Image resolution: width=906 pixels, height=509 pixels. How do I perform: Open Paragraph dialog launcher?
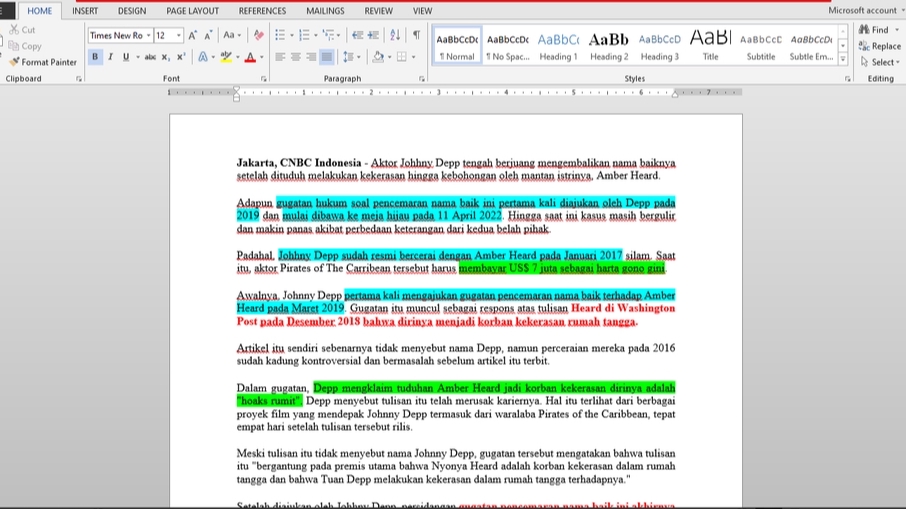tap(422, 79)
